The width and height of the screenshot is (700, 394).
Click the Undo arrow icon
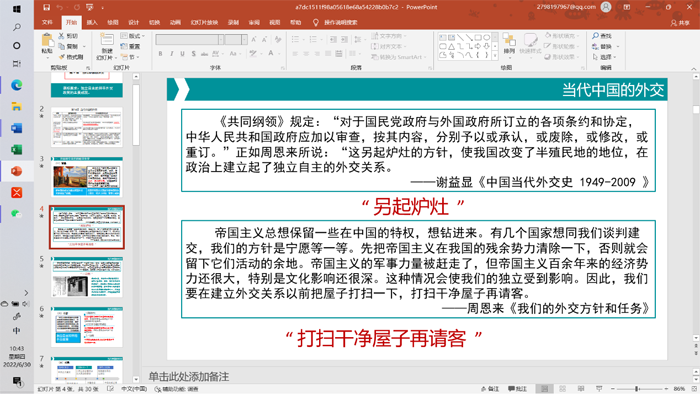click(x=60, y=7)
